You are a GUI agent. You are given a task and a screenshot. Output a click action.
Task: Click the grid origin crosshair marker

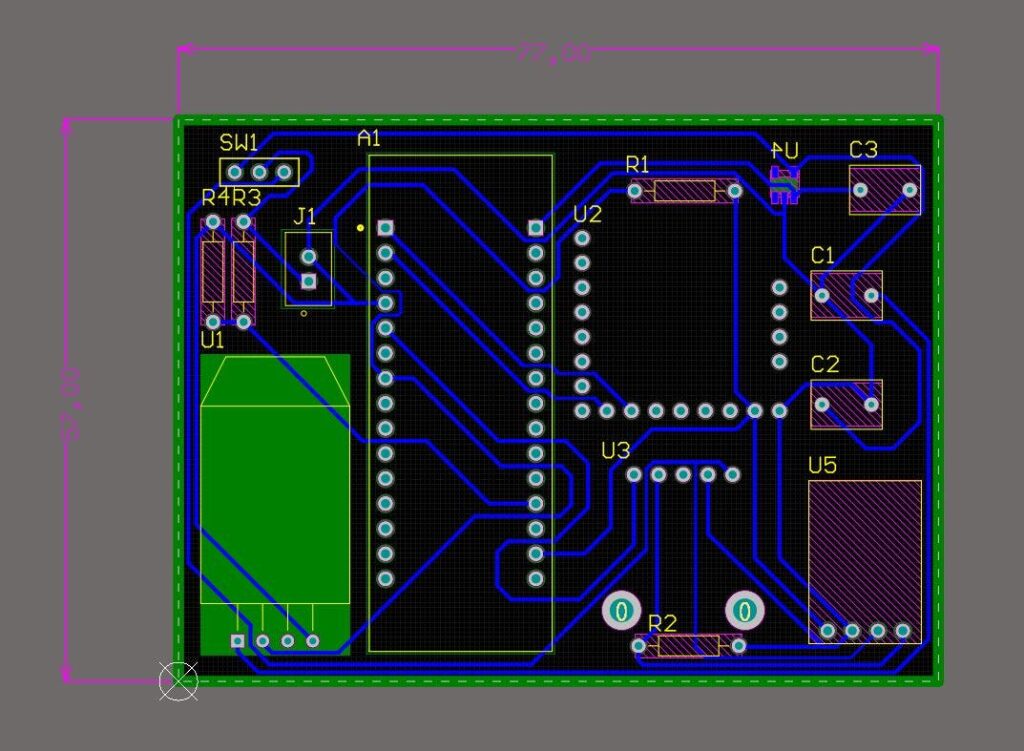click(x=178, y=681)
